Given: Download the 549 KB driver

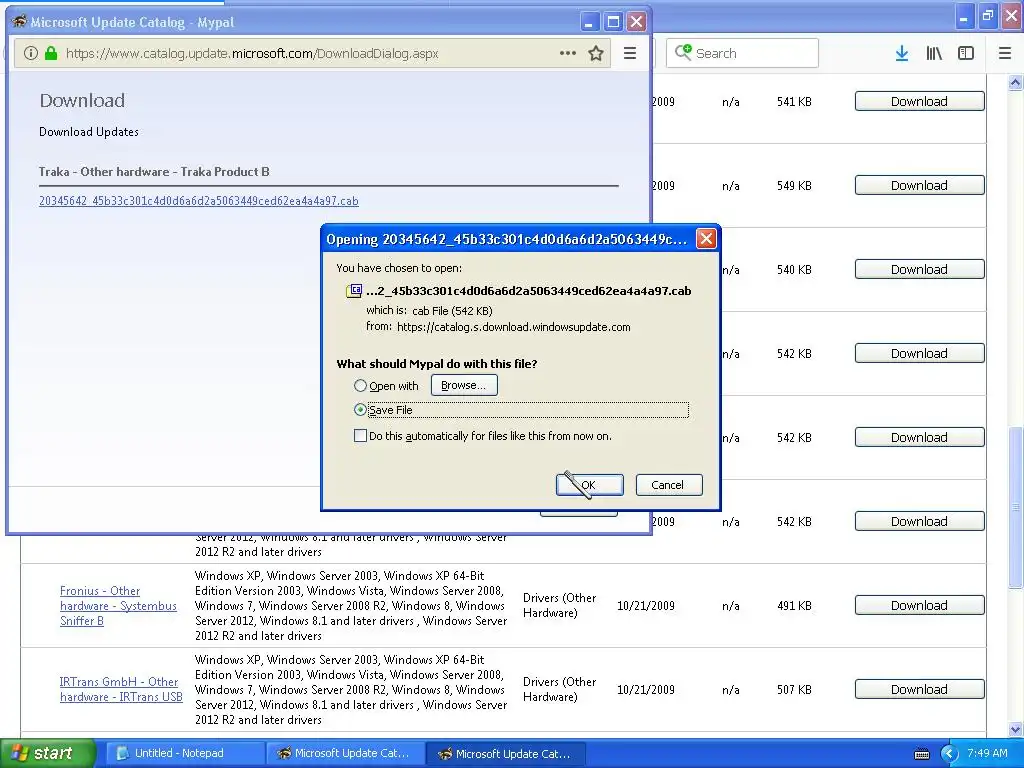Looking at the screenshot, I should pos(919,185).
